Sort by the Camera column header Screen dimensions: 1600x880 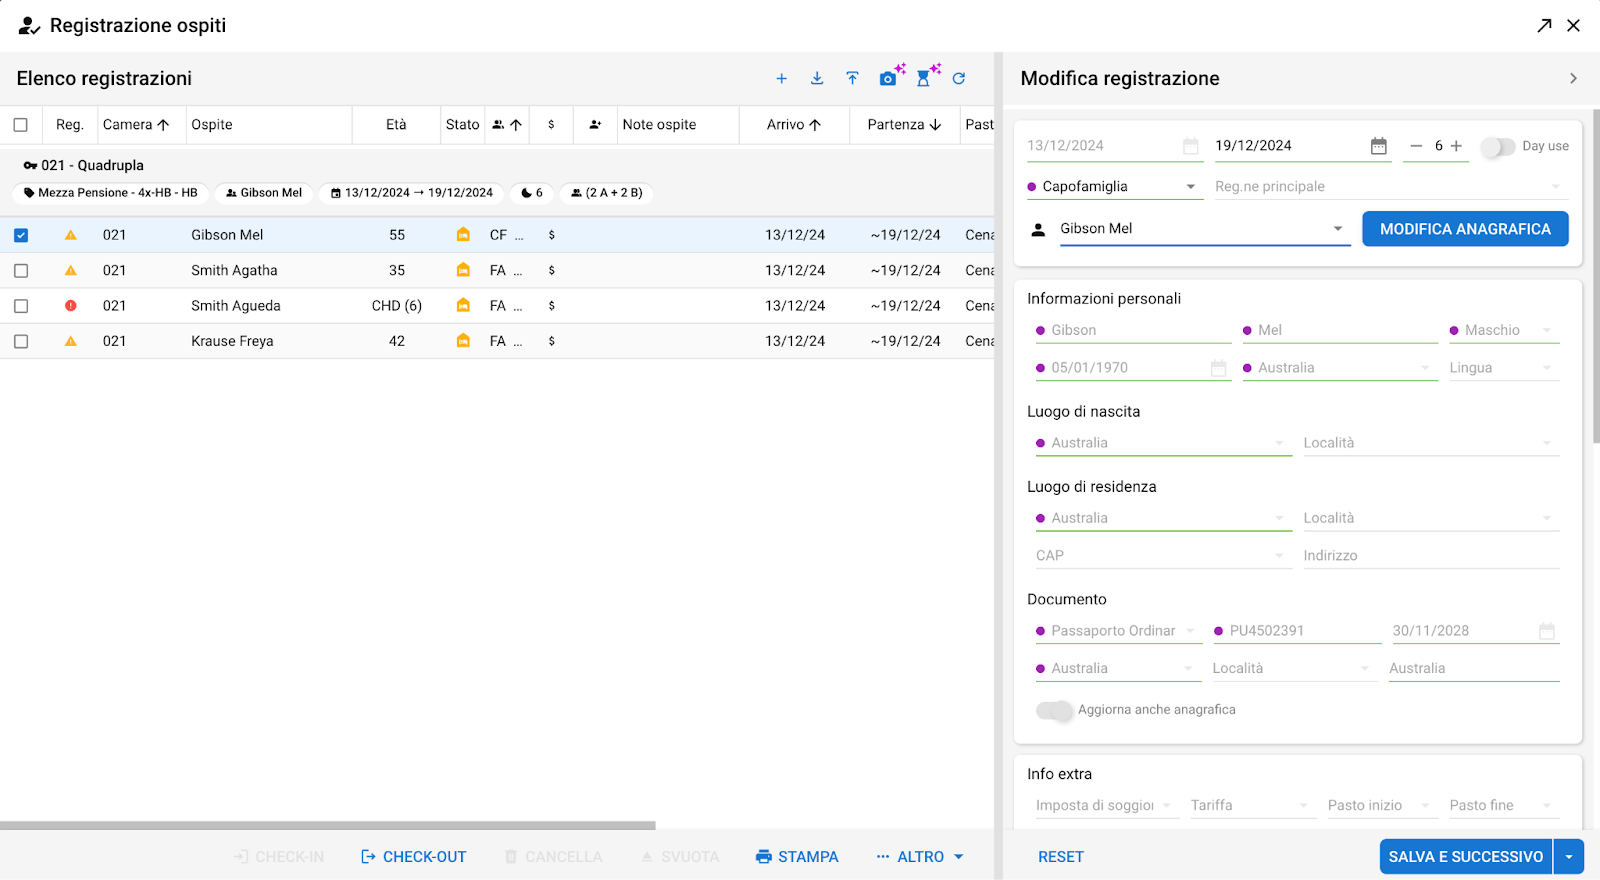[x=136, y=125]
